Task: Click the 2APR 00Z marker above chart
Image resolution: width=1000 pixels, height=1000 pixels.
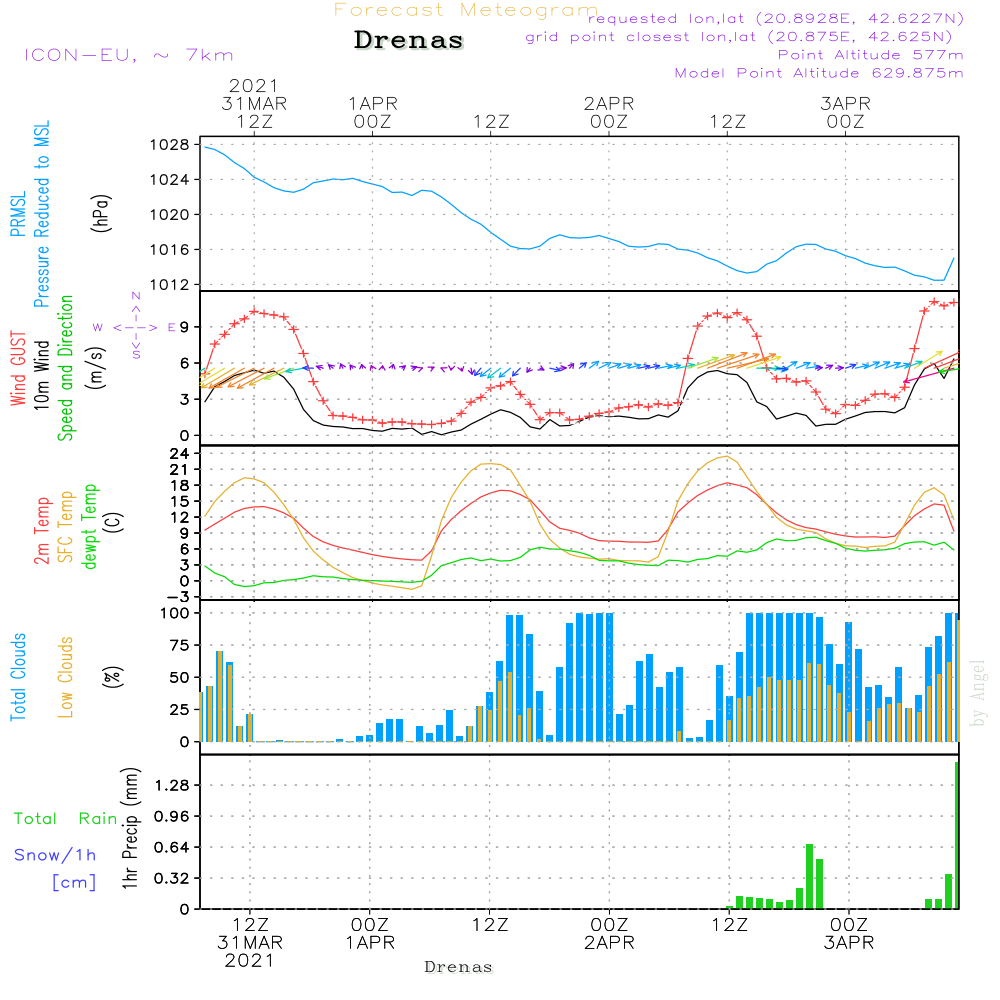Action: coord(608,112)
